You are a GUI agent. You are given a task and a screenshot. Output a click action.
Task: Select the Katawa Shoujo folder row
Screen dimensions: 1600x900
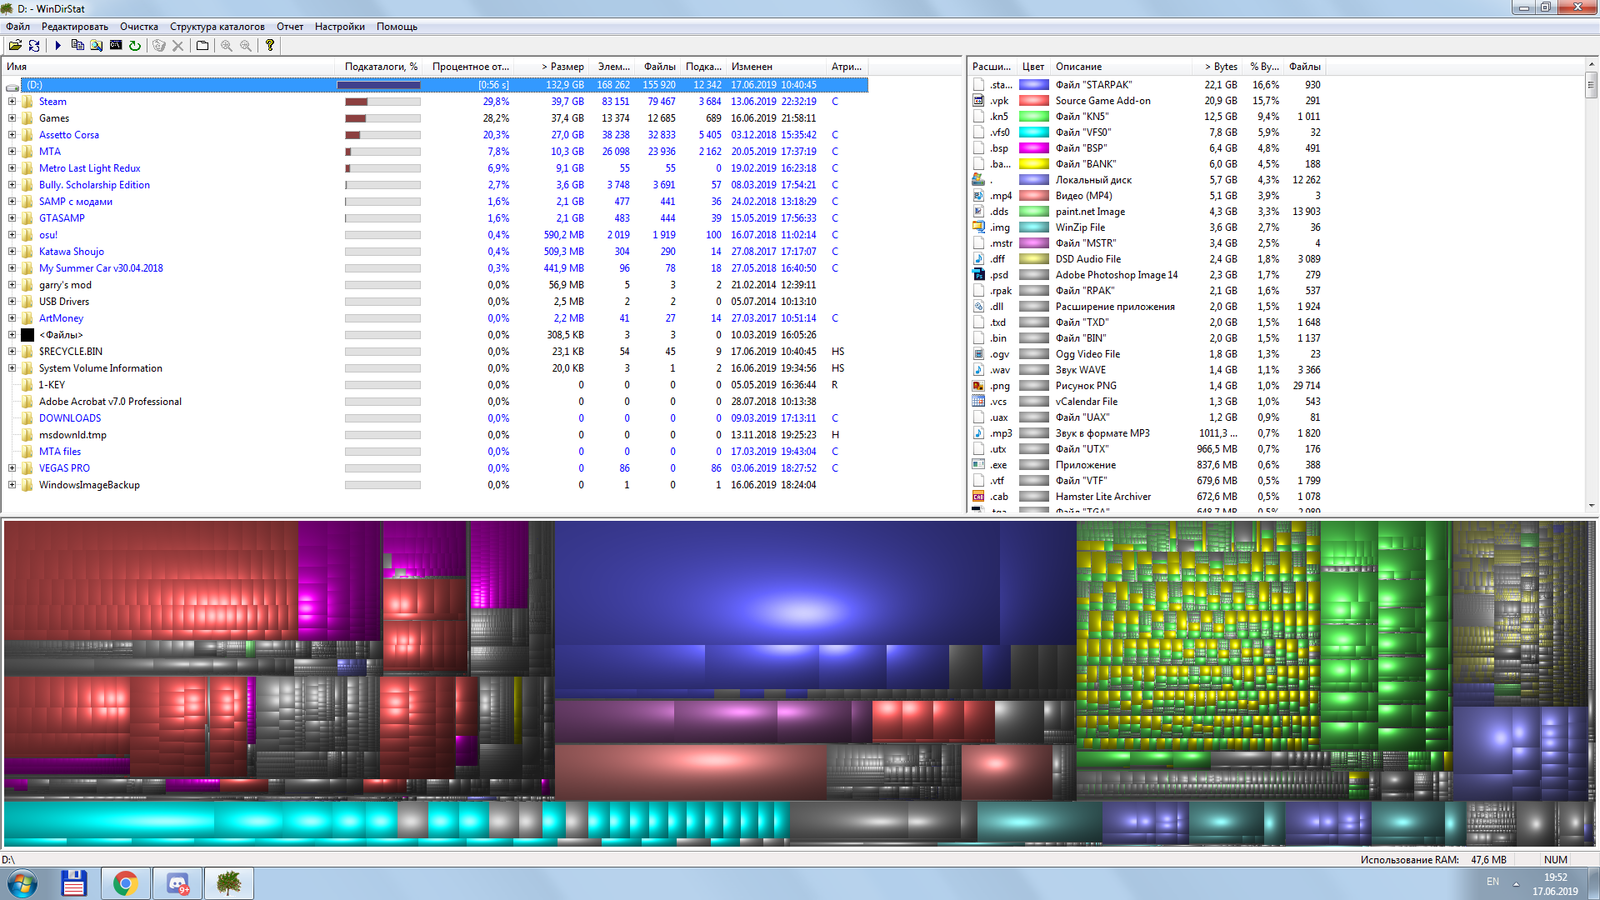435,252
